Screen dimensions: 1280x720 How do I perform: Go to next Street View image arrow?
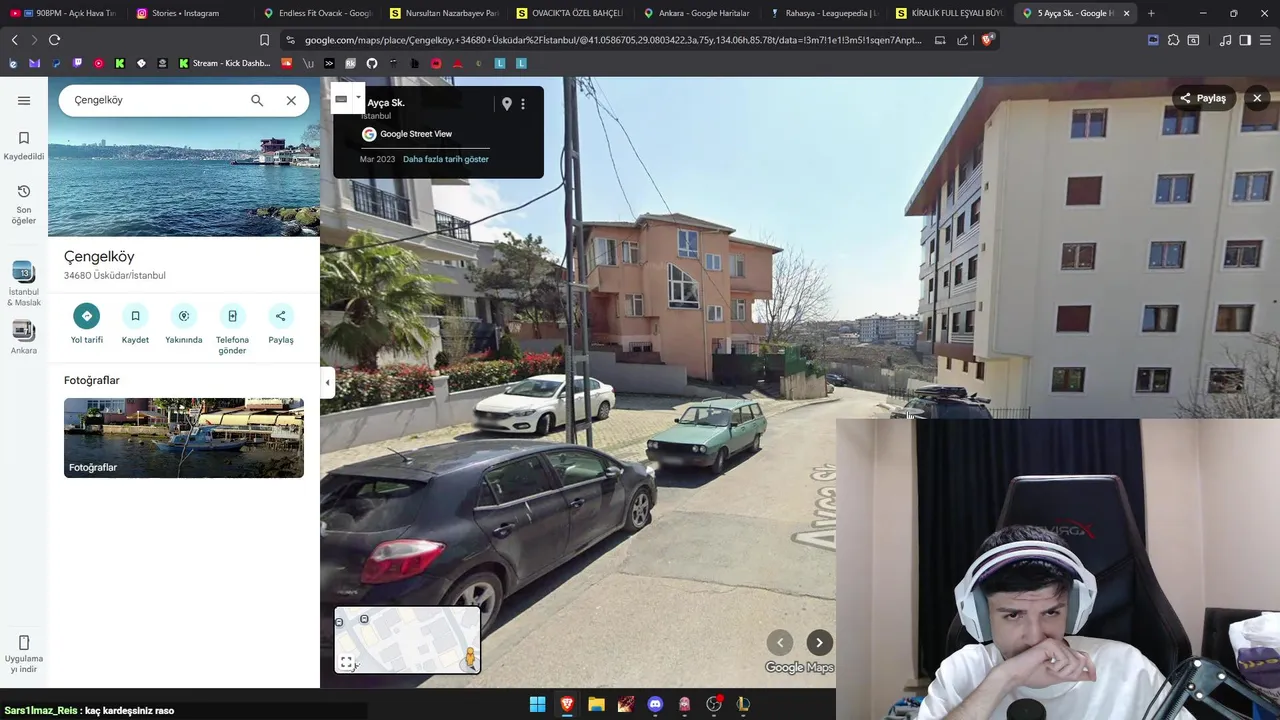(819, 643)
